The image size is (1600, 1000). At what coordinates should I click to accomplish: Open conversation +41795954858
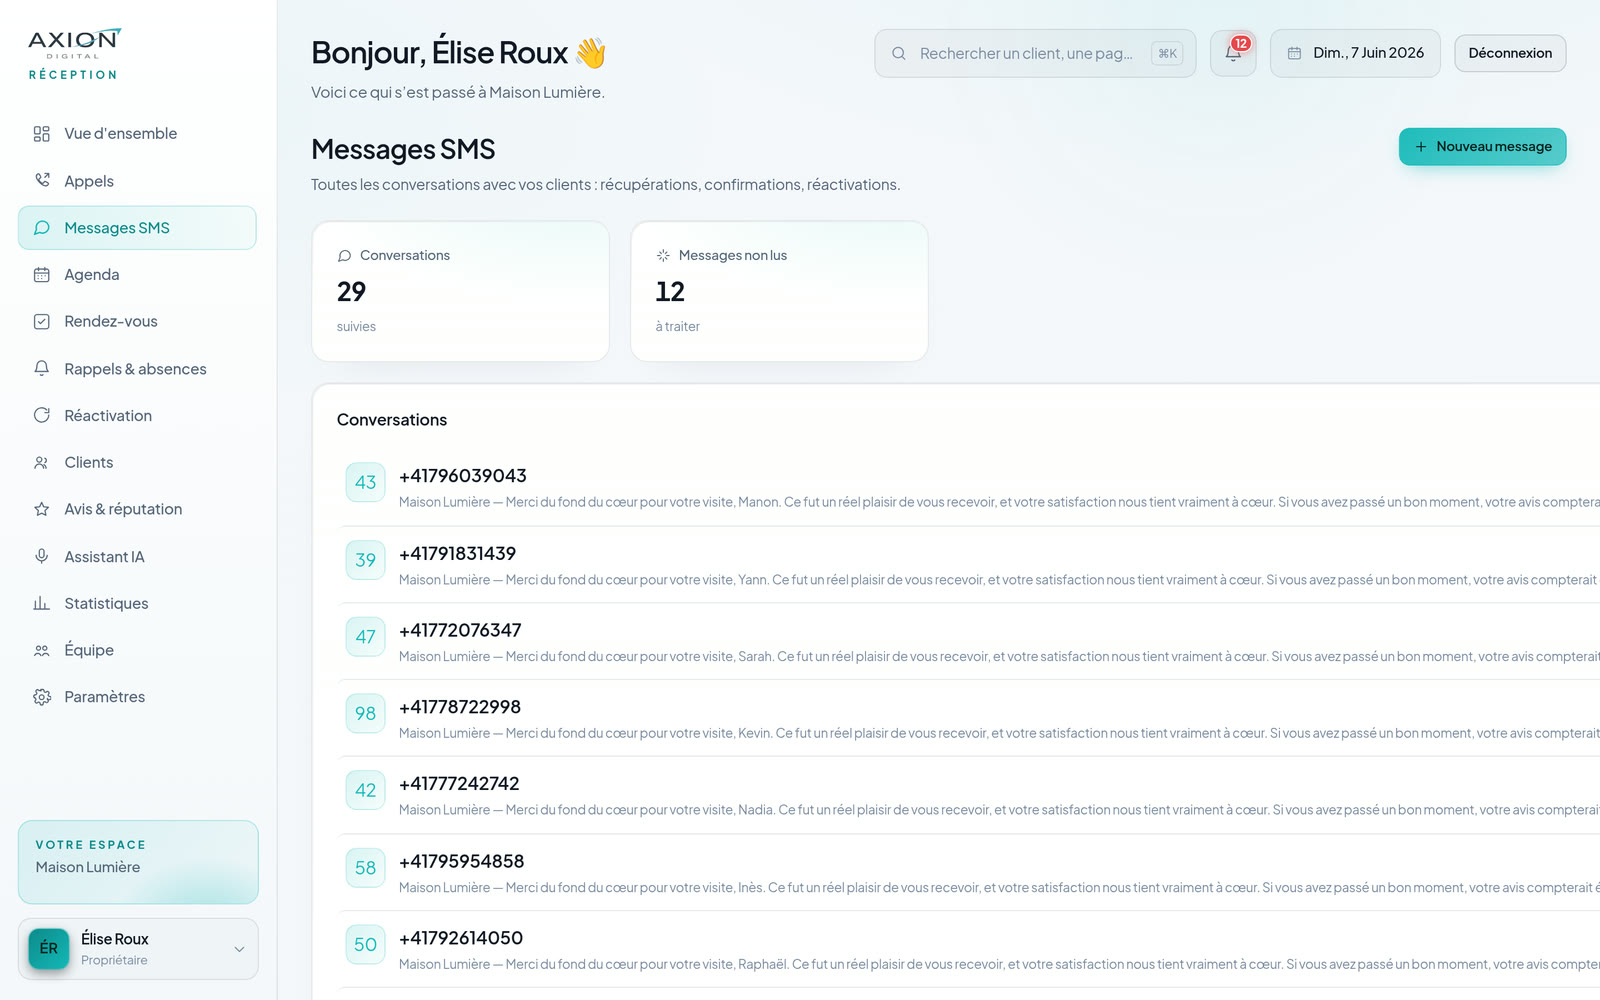tap(968, 873)
